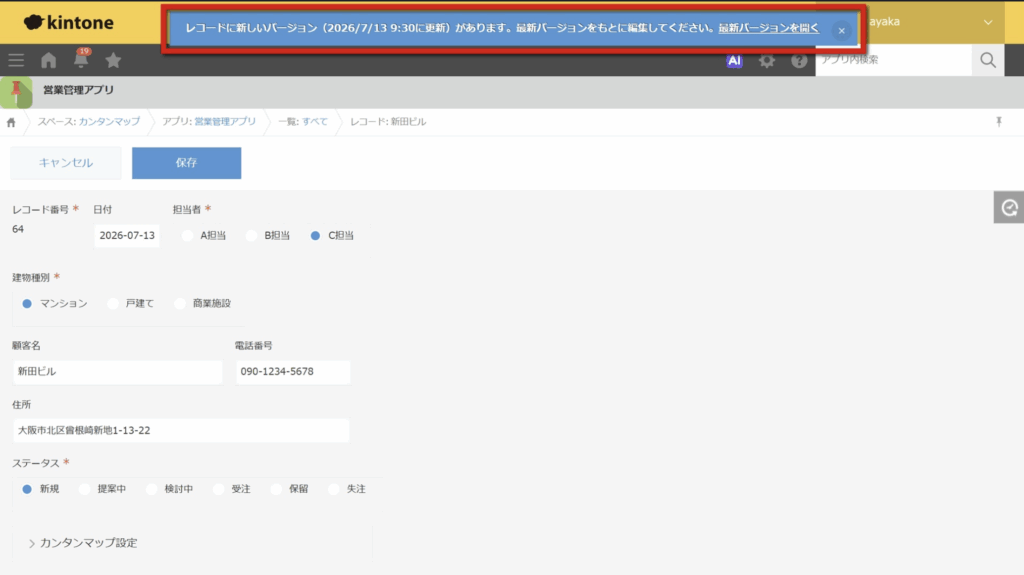Set status to 失注
The width and height of the screenshot is (1024, 575).
(x=334, y=489)
